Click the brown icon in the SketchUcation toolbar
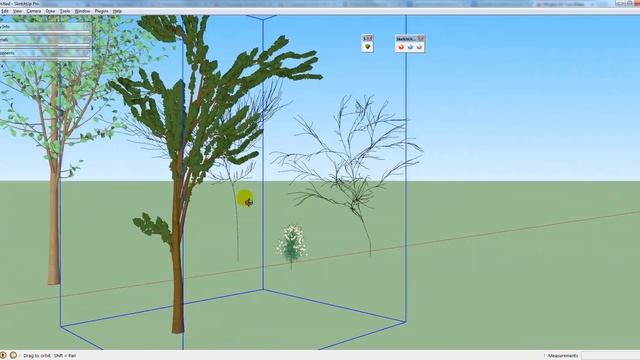640x360 pixels. pyautogui.click(x=419, y=47)
